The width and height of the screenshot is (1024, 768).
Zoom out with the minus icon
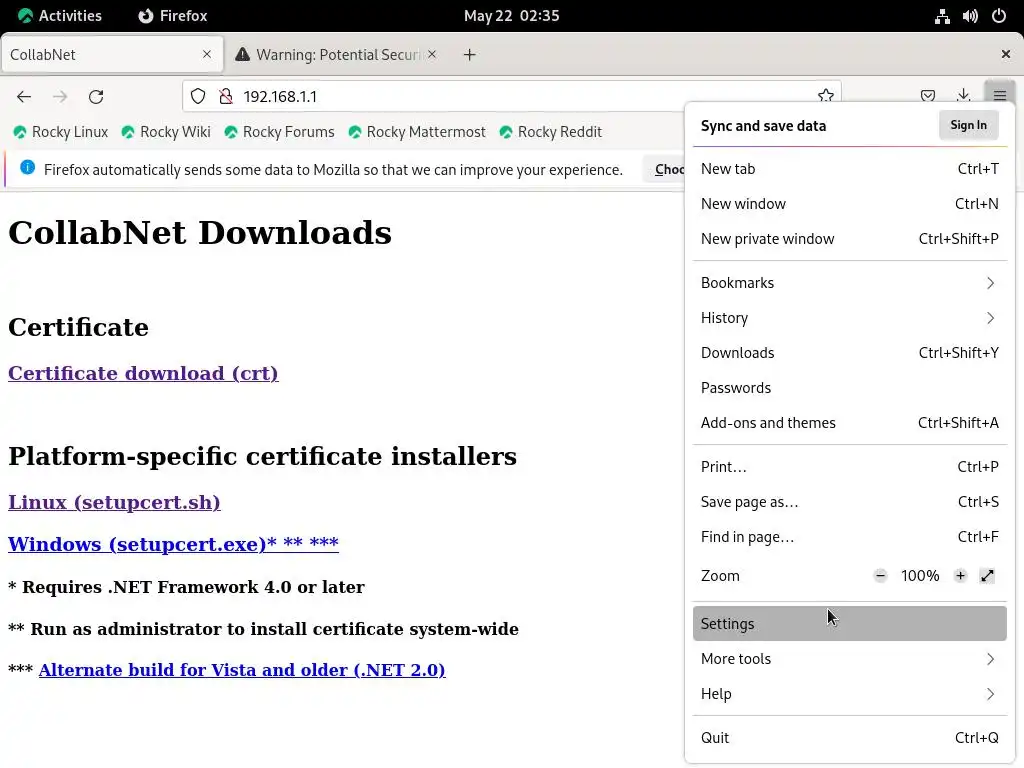880,576
